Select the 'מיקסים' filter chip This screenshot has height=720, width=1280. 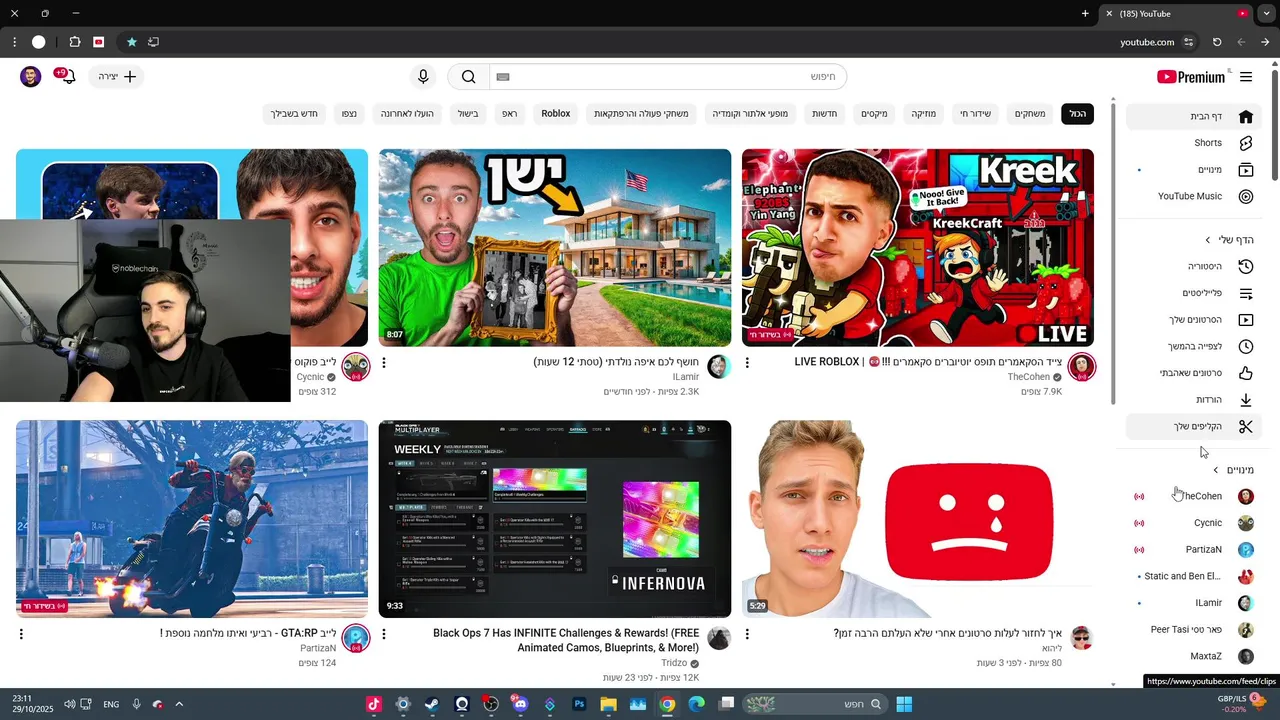(x=874, y=114)
